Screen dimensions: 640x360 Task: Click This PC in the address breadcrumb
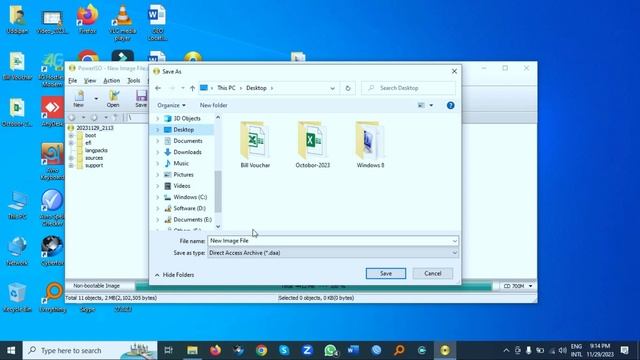pos(226,88)
